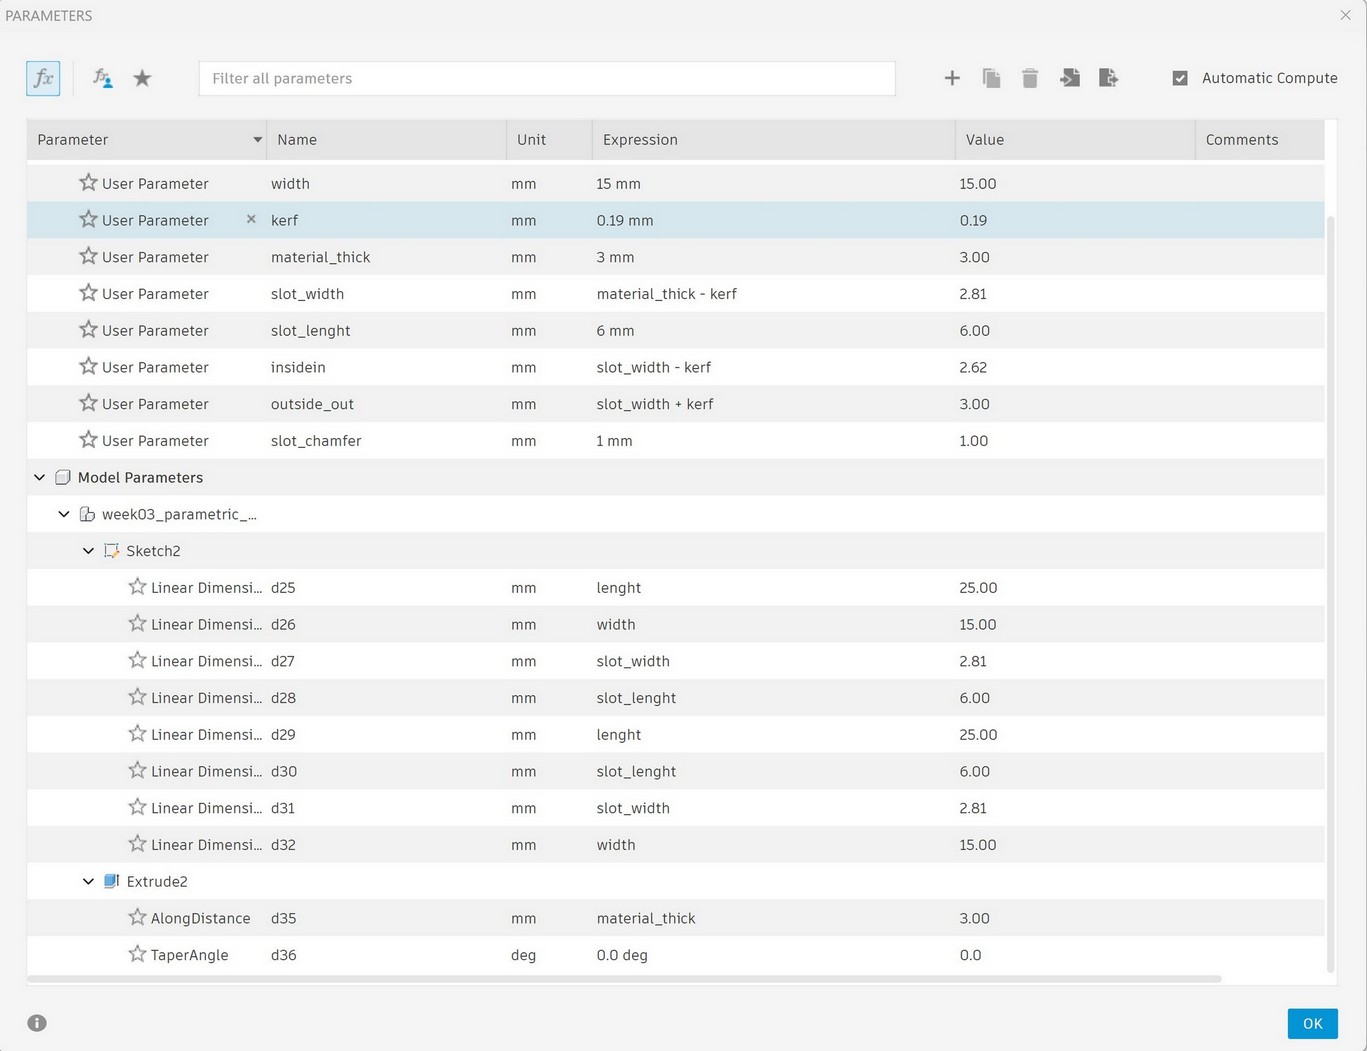
Task: Delete selected parameter using the trash icon
Action: tap(1030, 78)
